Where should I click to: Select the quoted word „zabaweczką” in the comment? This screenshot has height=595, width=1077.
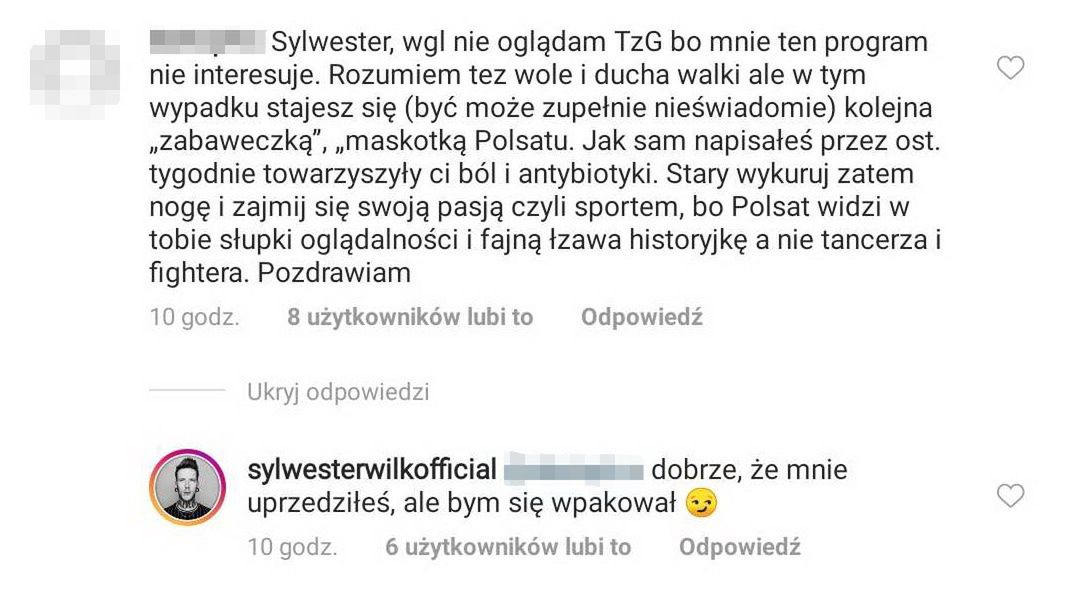click(x=238, y=142)
